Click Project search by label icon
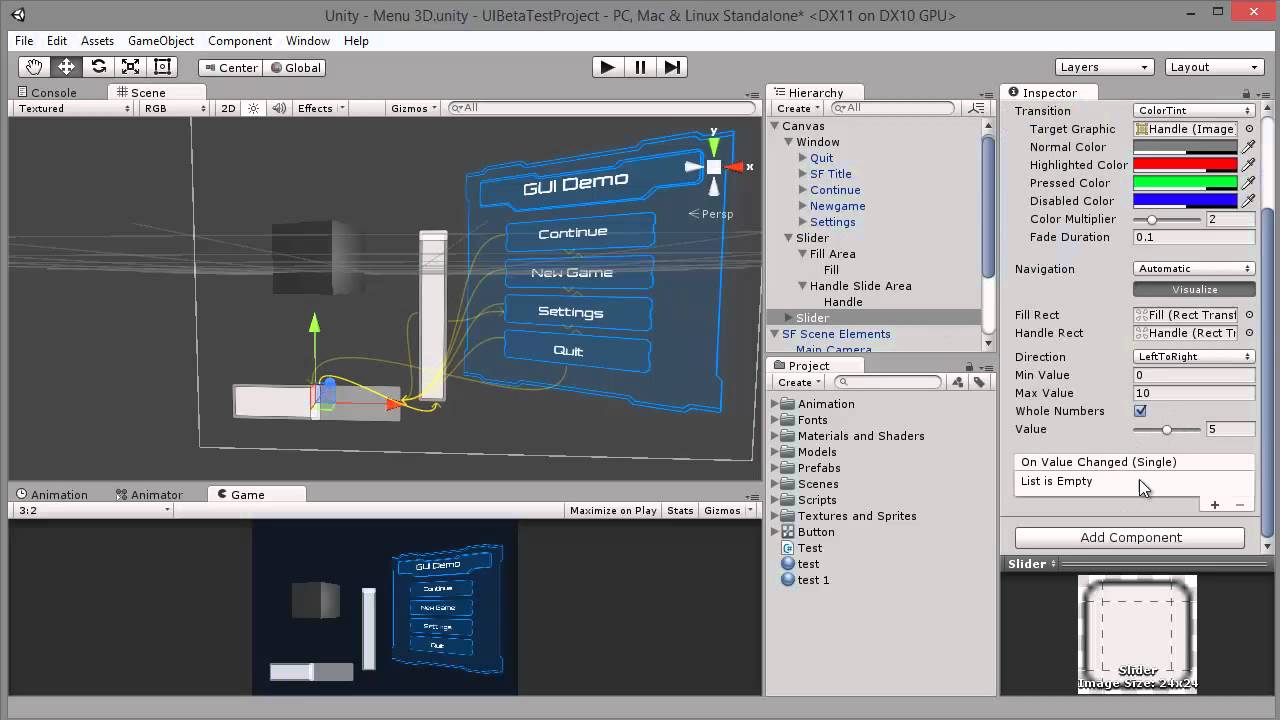This screenshot has width=1280, height=720. click(979, 382)
